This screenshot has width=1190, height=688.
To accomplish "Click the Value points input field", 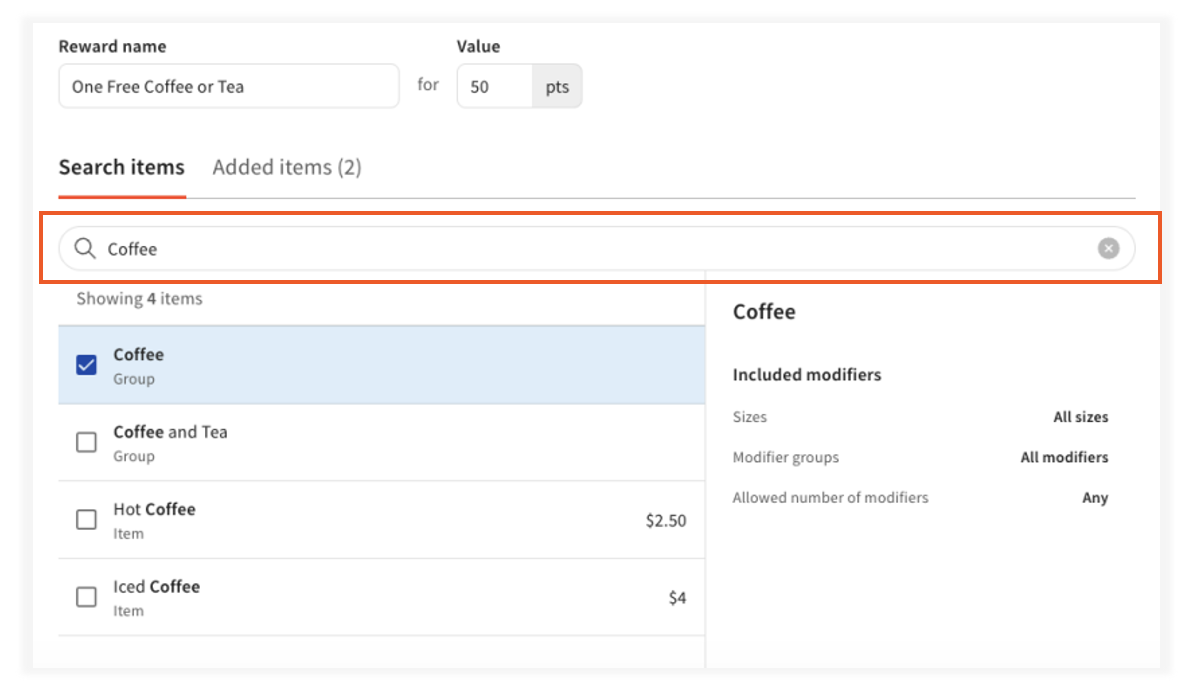I will point(493,86).
